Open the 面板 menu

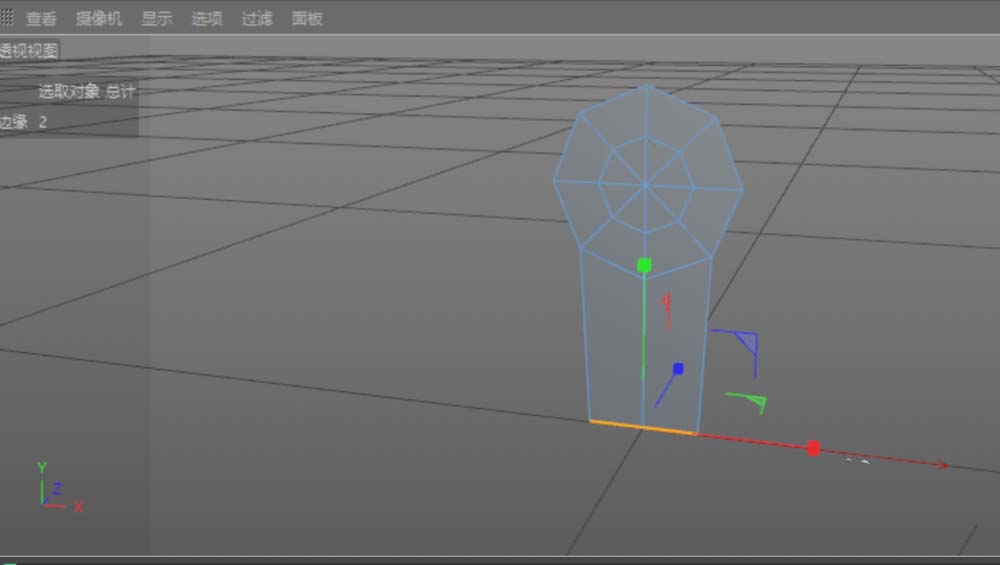[x=307, y=19]
